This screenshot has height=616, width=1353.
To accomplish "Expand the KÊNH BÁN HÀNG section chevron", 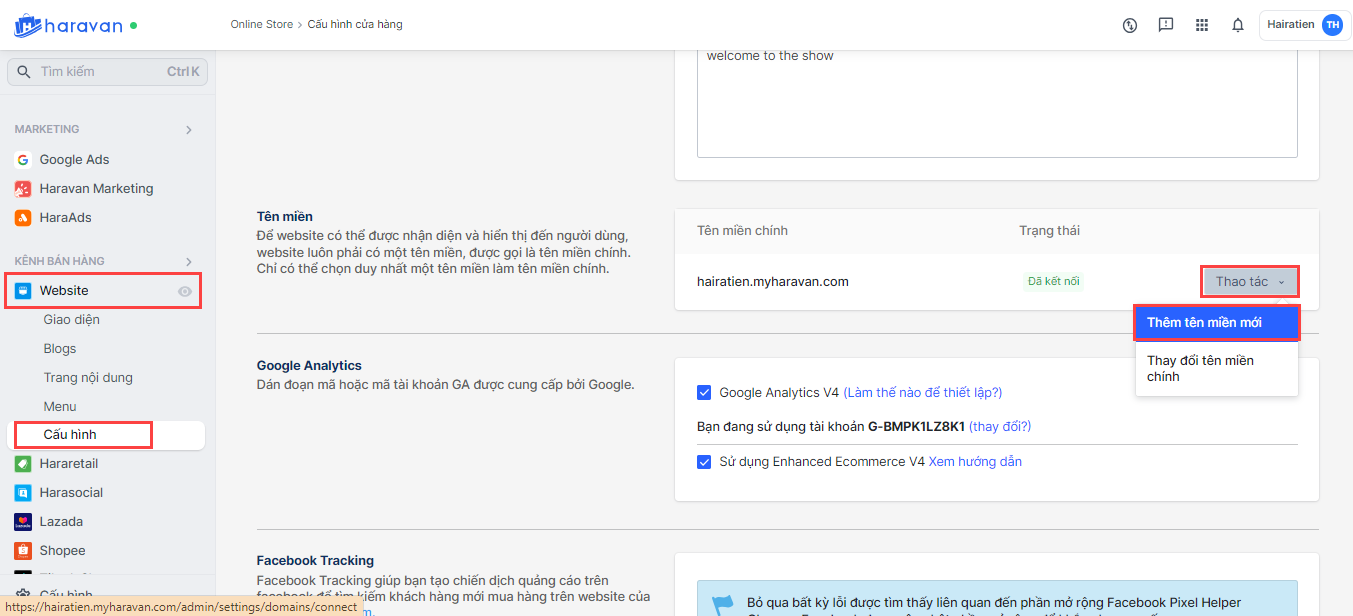I will 189,262.
